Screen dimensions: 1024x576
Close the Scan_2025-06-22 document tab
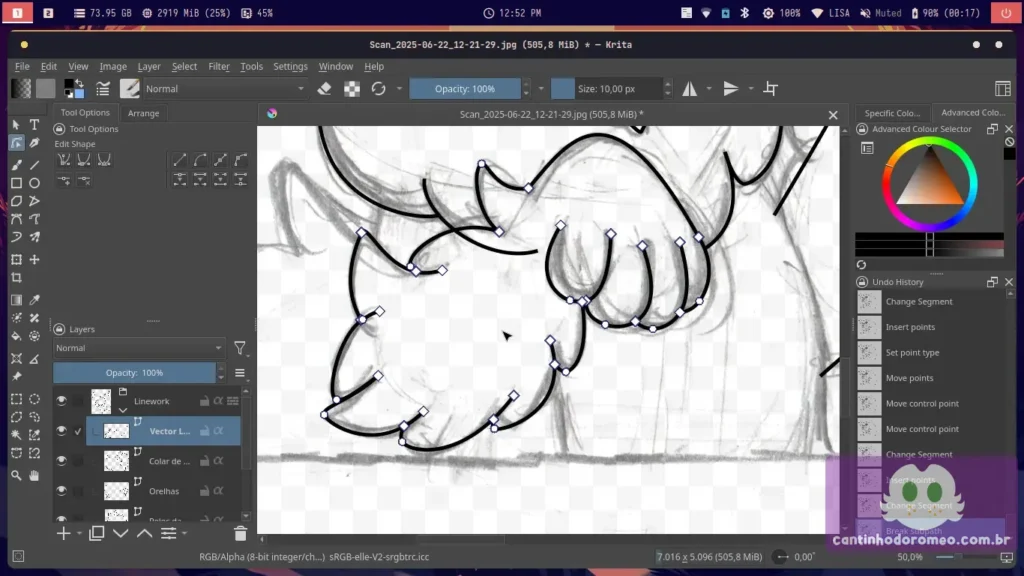coord(833,115)
